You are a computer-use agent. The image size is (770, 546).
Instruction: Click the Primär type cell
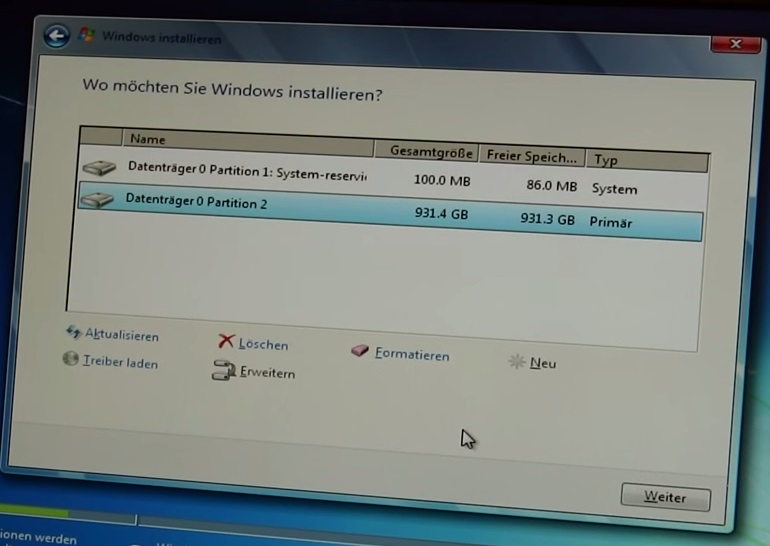click(x=610, y=222)
